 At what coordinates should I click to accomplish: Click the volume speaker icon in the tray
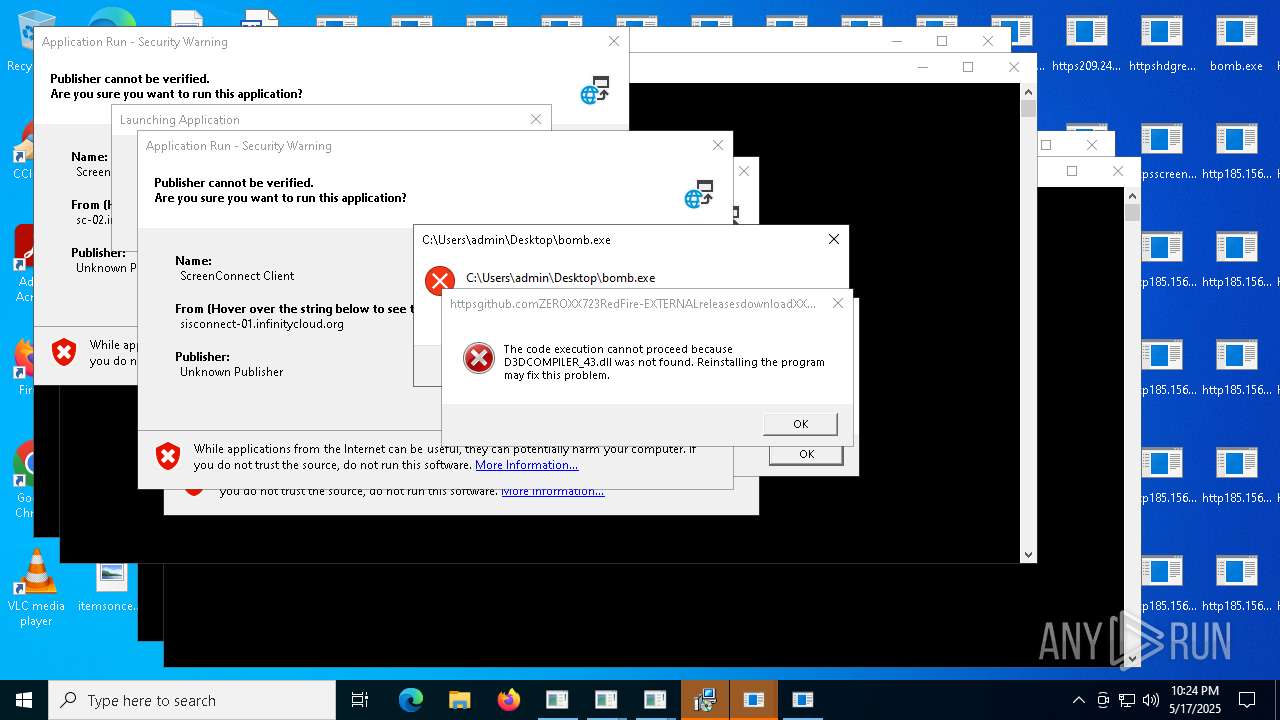click(1150, 700)
